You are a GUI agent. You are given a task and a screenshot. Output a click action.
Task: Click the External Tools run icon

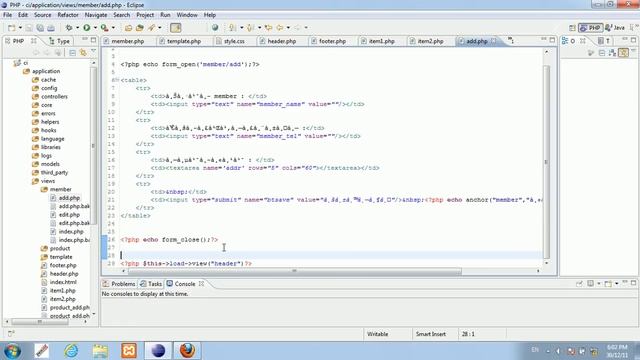pyautogui.click(x=104, y=28)
